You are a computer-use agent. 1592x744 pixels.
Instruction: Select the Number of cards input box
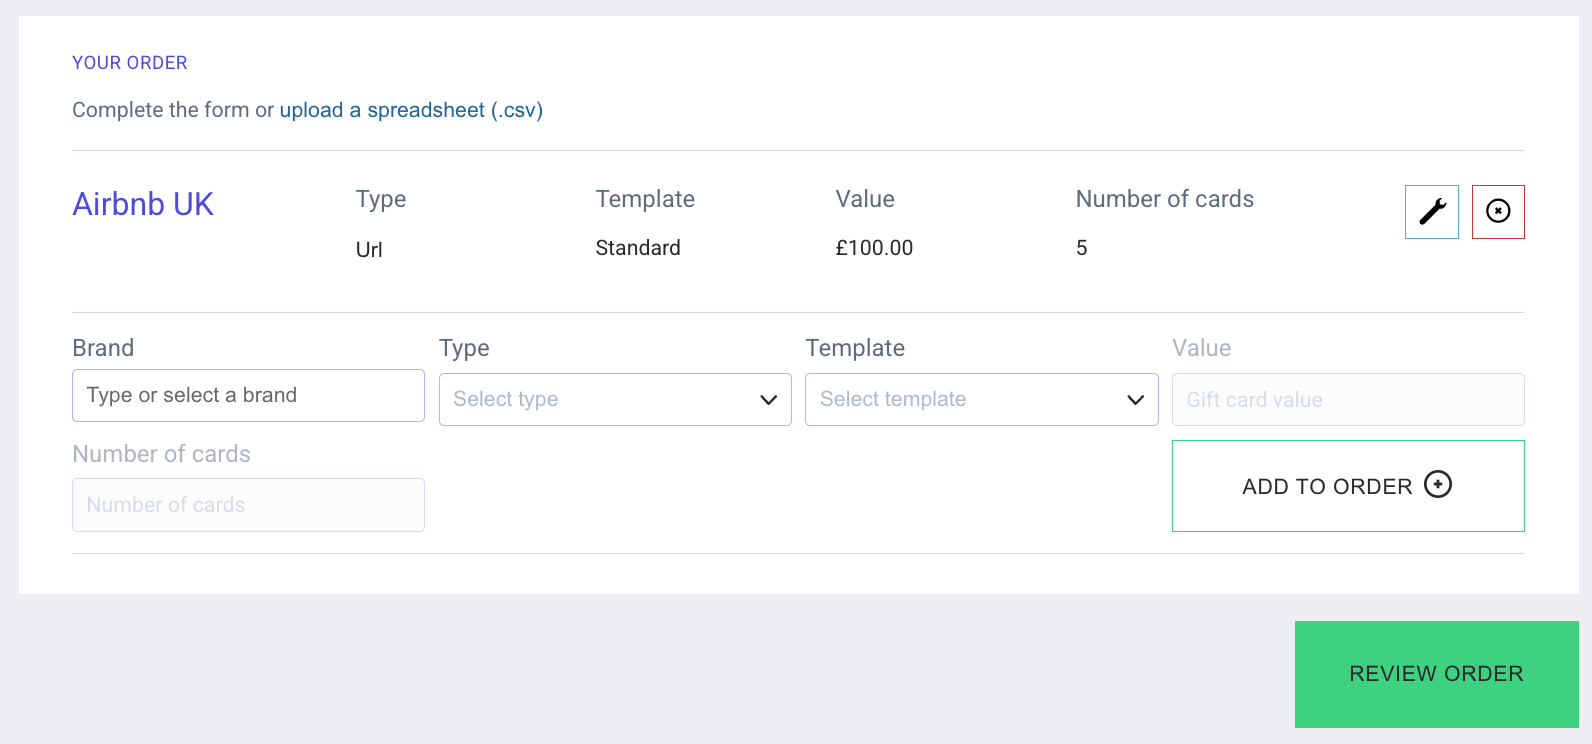click(x=248, y=505)
